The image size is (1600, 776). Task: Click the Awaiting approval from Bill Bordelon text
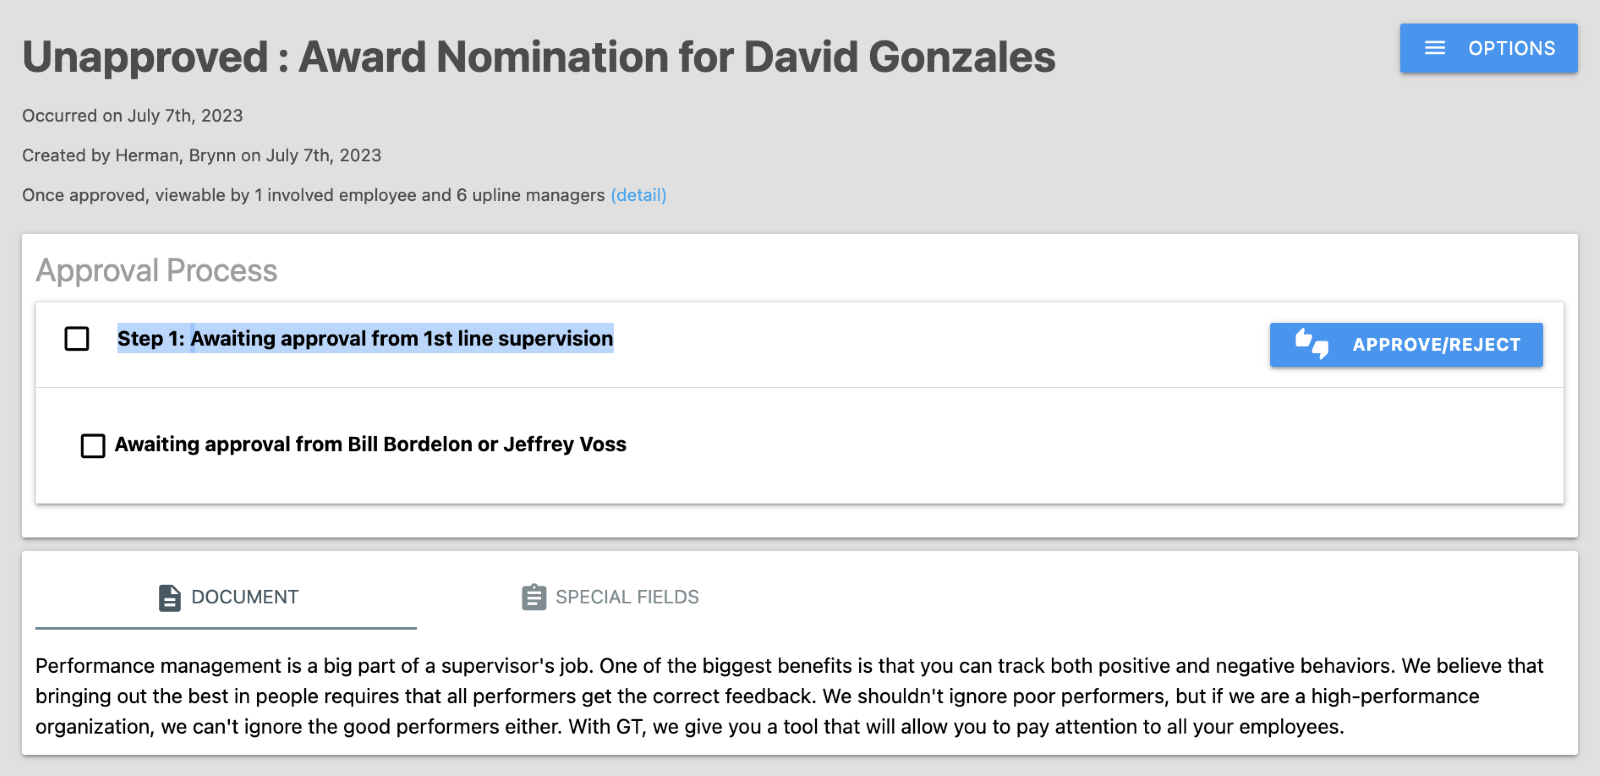coord(370,445)
